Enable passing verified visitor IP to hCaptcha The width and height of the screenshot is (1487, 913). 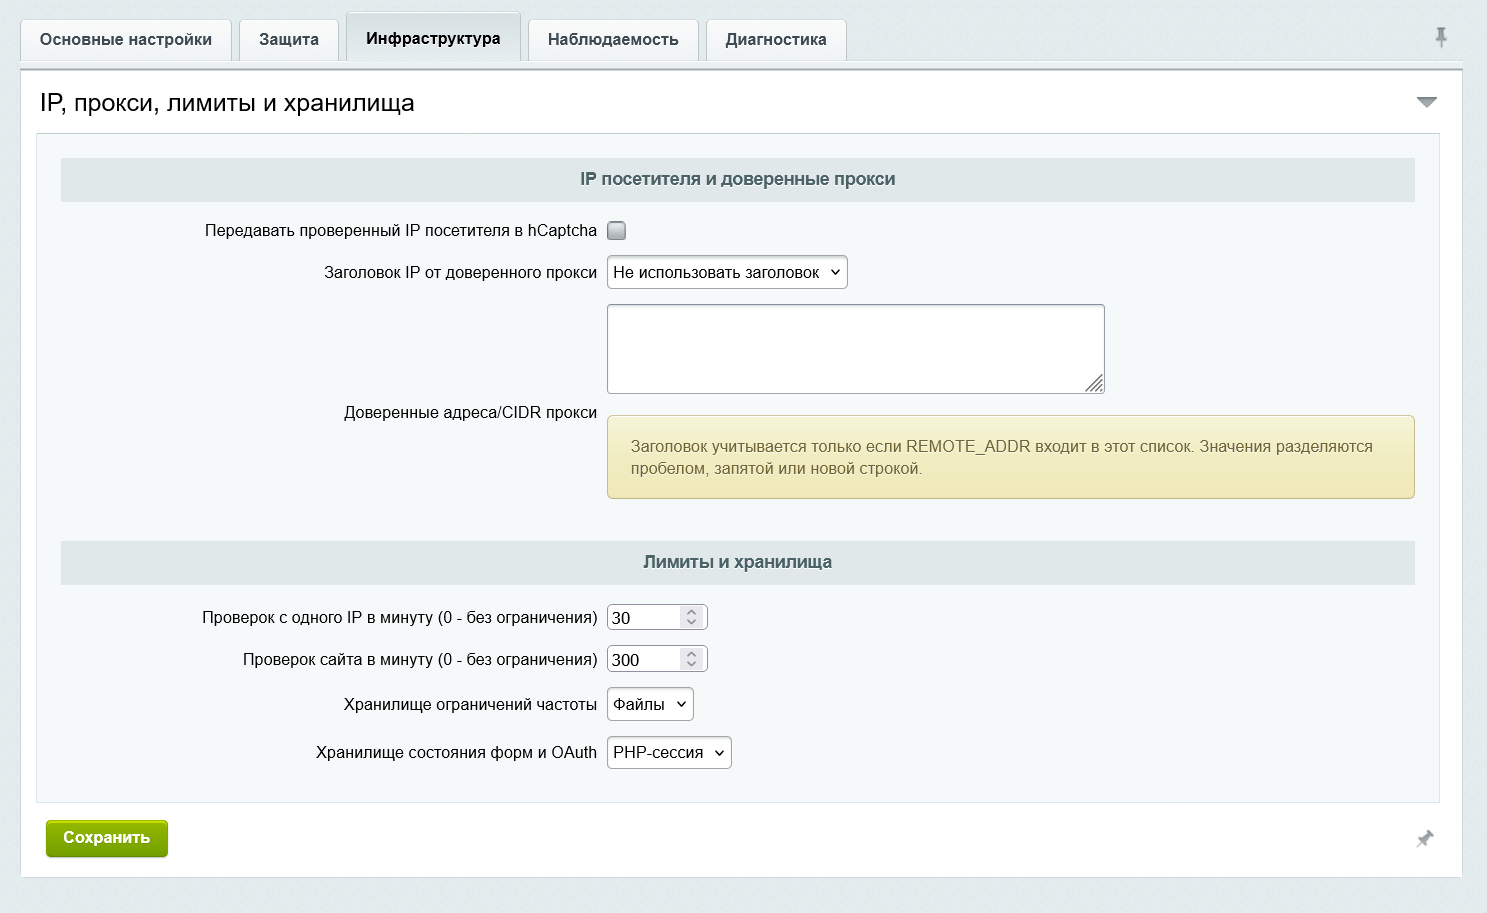pyautogui.click(x=617, y=231)
